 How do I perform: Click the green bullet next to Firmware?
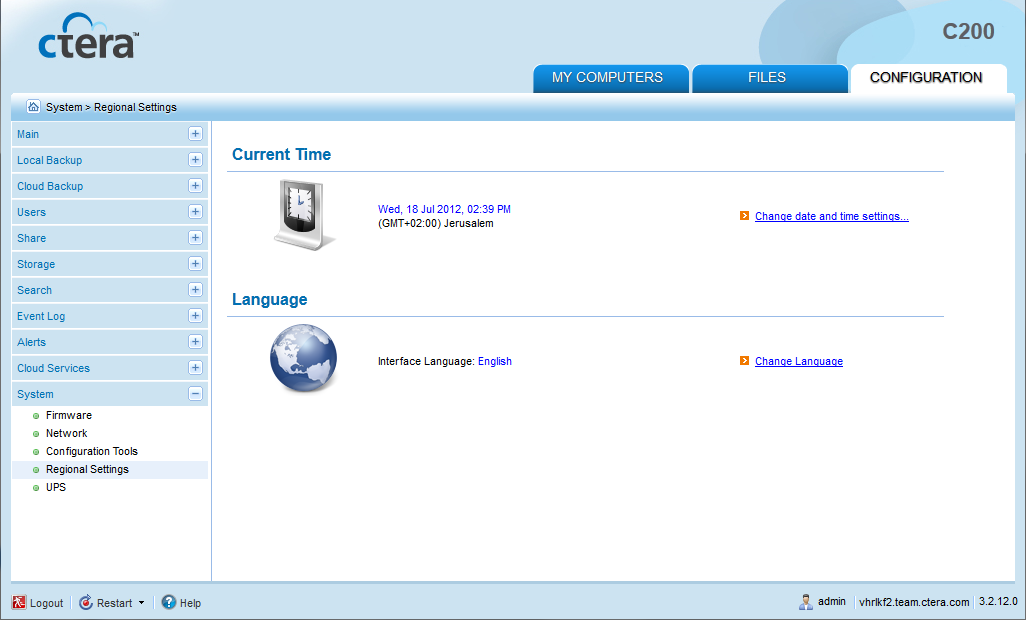click(x=36, y=416)
